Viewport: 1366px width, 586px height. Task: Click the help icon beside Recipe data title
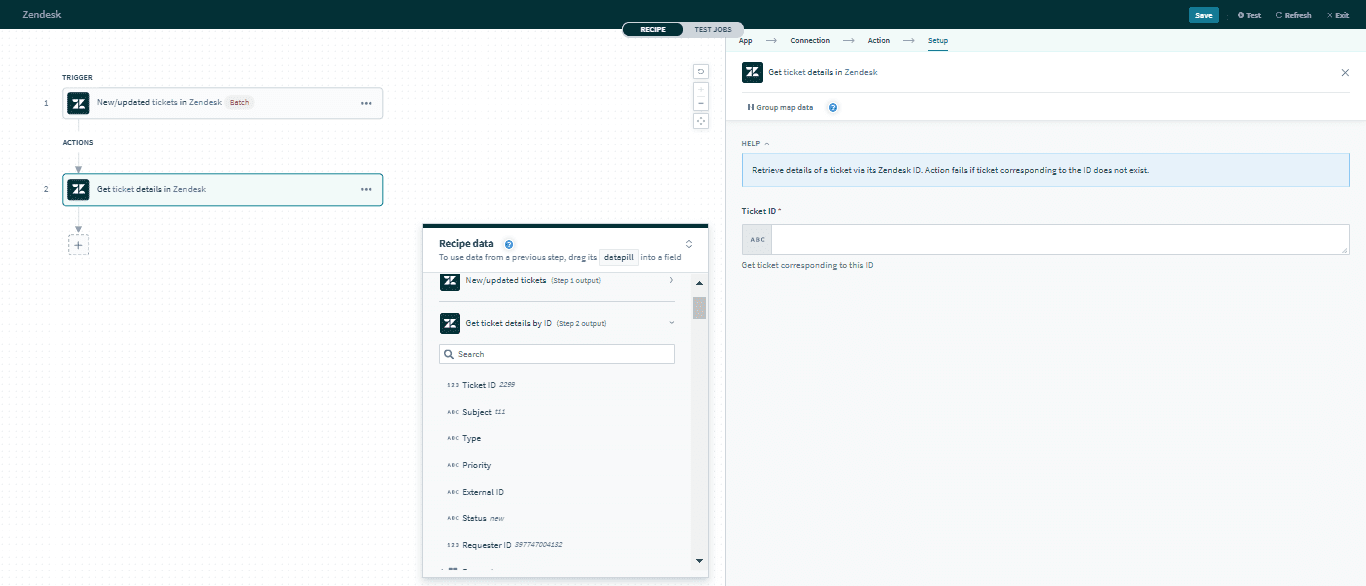point(509,244)
